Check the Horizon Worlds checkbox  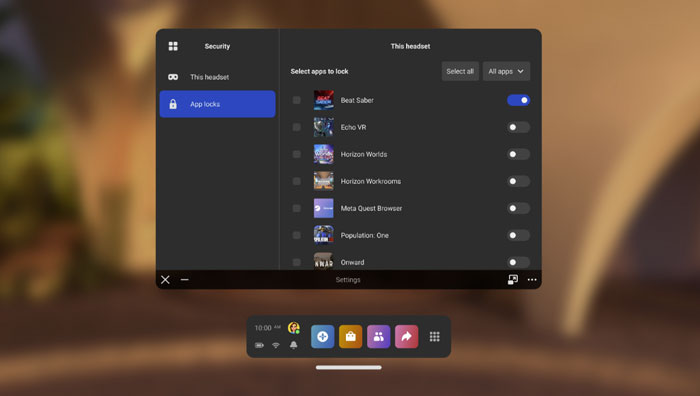pyautogui.click(x=296, y=154)
